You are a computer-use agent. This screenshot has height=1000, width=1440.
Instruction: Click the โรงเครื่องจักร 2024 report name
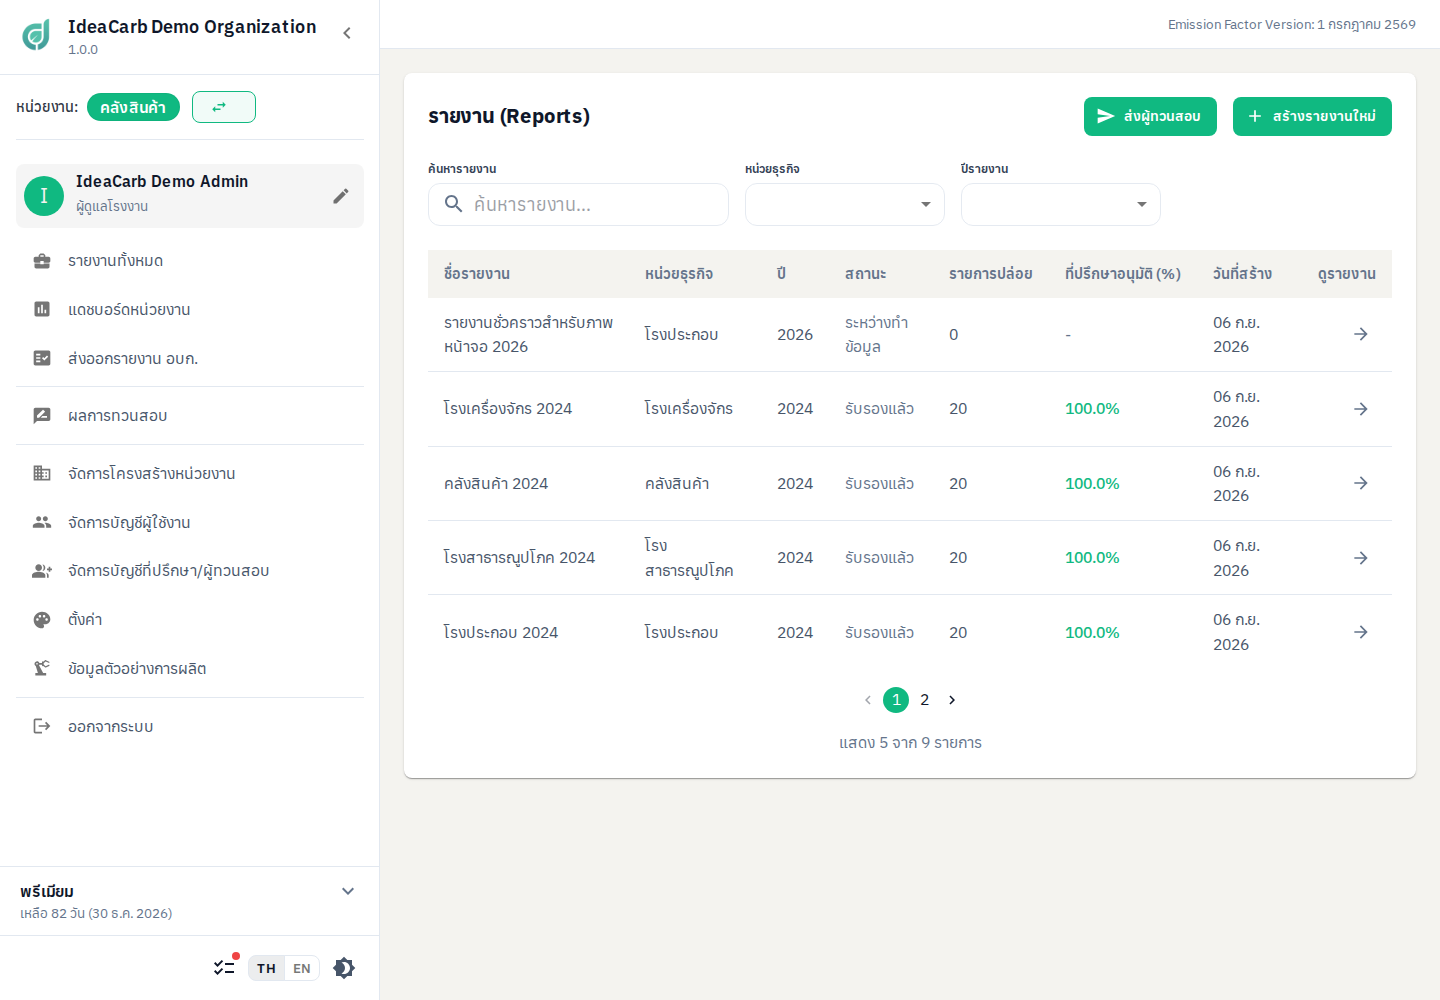coord(508,409)
